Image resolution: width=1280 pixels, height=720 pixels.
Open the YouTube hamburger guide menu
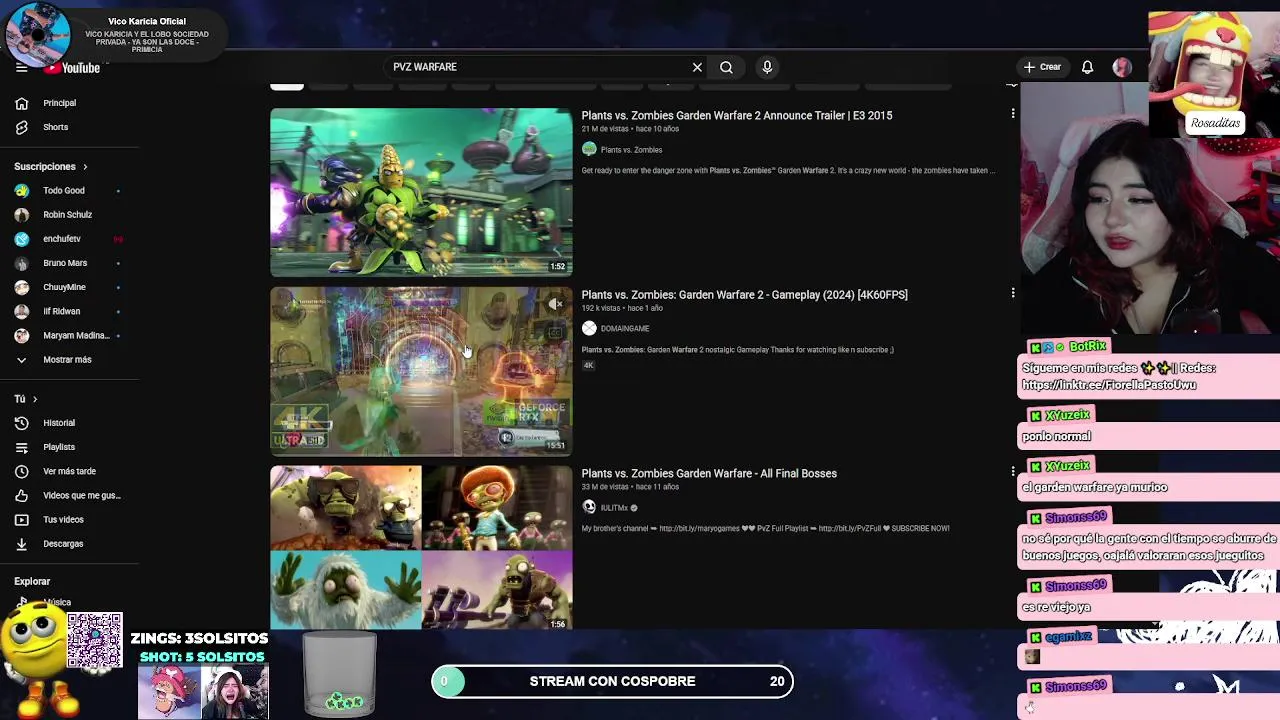pyautogui.click(x=21, y=68)
